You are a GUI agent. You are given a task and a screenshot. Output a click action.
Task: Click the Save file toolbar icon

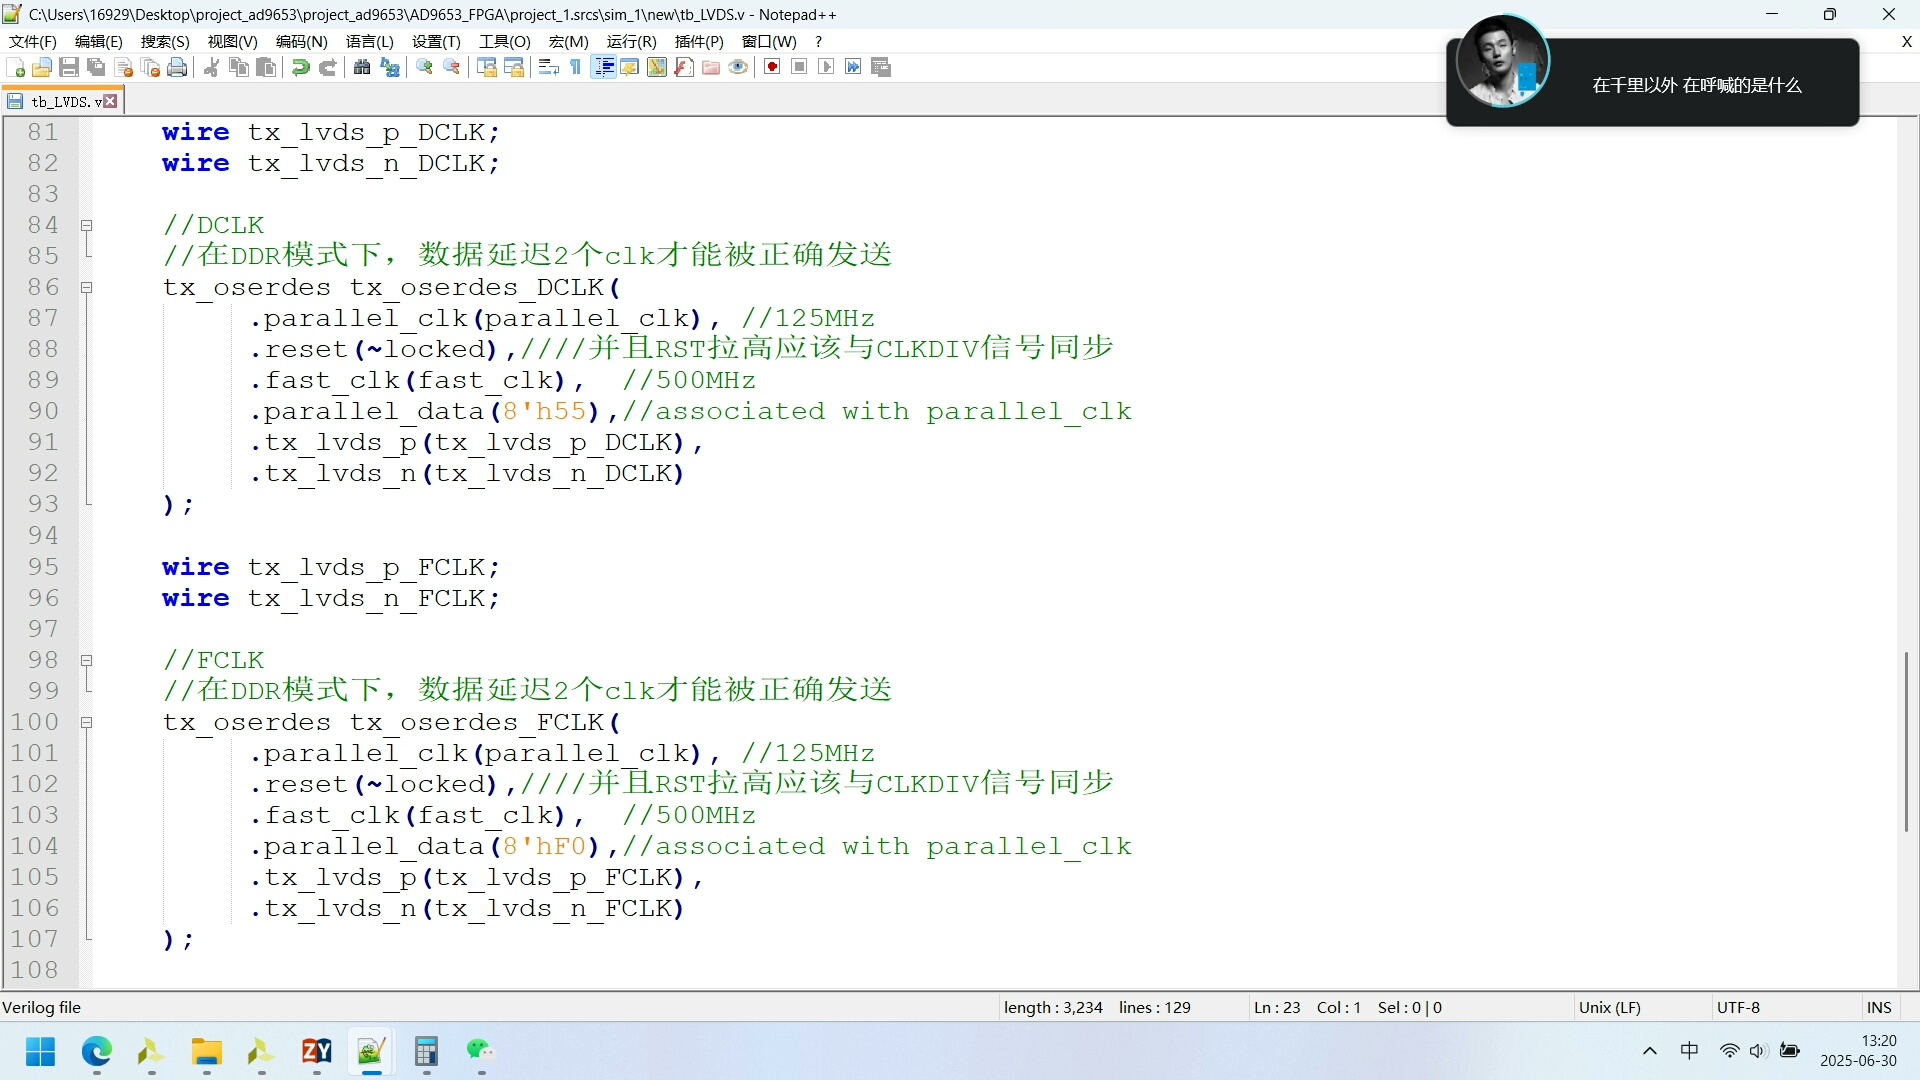coord(69,67)
